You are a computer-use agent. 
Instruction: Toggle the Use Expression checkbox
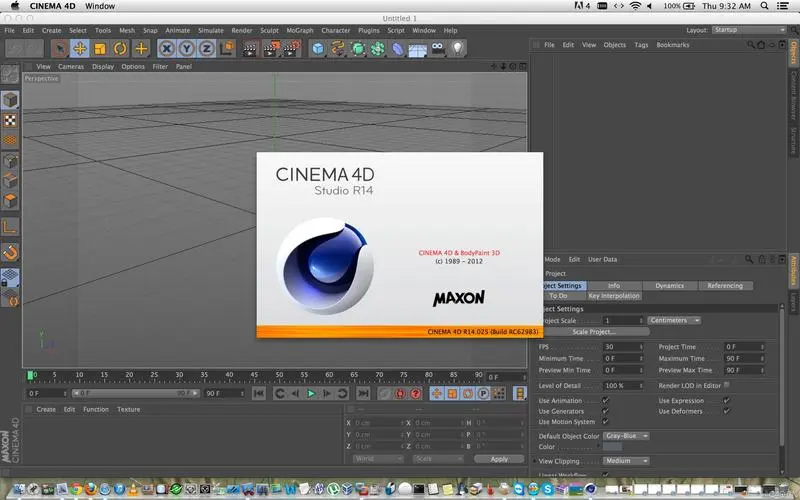726,400
